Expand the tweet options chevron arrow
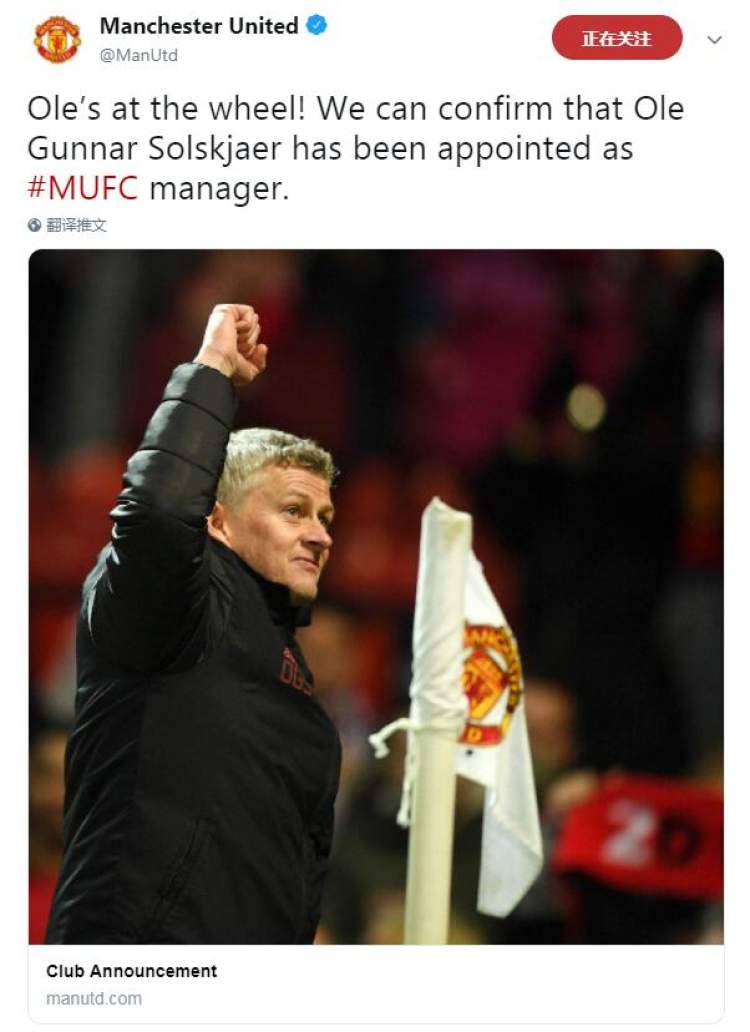The height and width of the screenshot is (1032, 750). tap(714, 39)
